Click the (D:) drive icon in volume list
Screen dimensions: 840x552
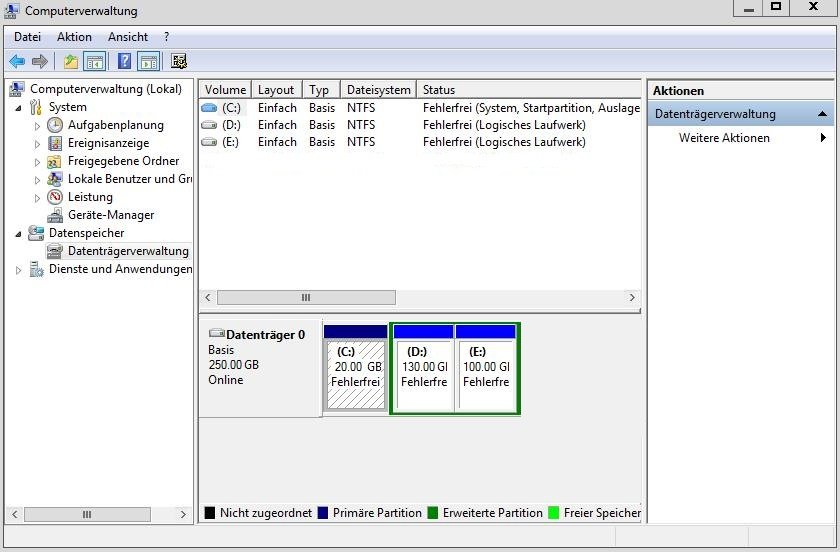[x=209, y=125]
